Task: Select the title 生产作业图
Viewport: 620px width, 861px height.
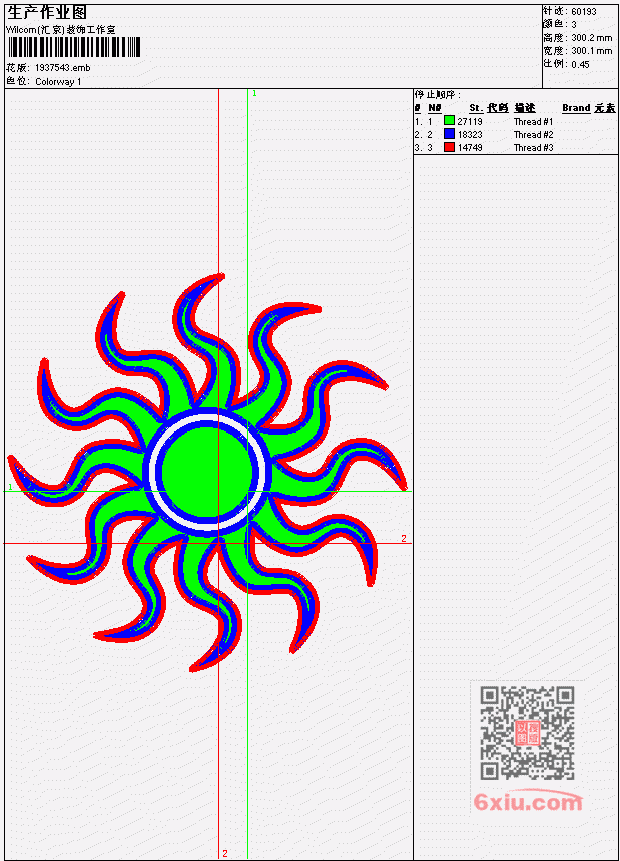Action: click(47, 12)
